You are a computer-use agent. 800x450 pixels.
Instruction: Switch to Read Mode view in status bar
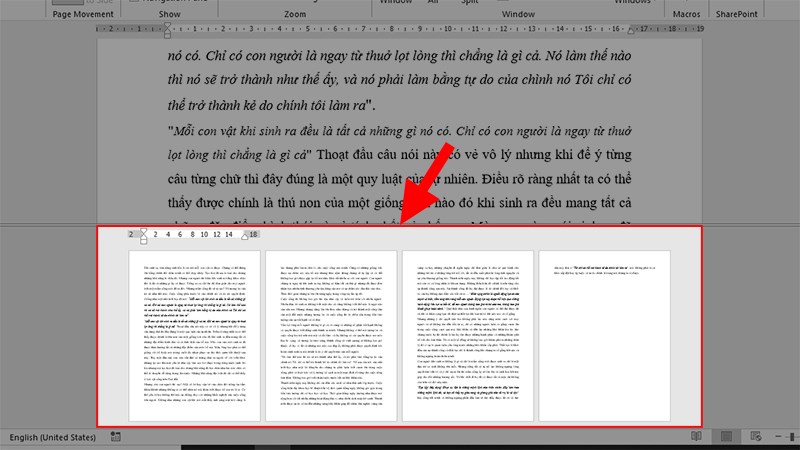(696, 438)
